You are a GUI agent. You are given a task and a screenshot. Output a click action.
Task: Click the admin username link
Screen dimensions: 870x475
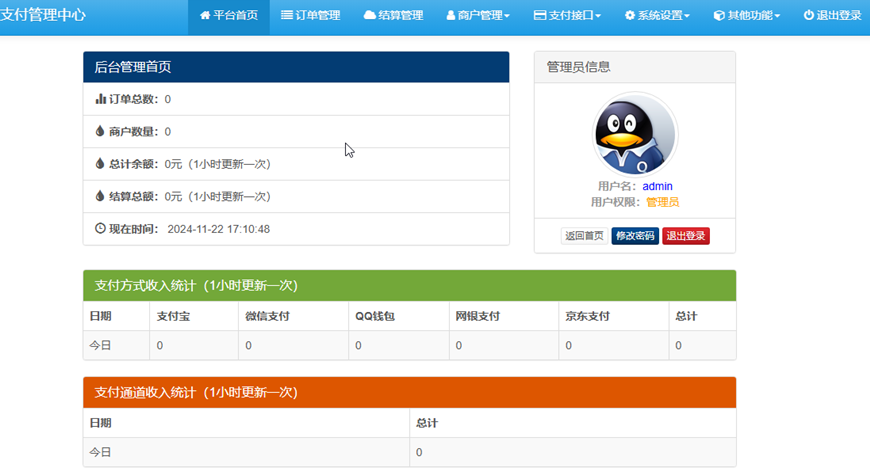657,186
